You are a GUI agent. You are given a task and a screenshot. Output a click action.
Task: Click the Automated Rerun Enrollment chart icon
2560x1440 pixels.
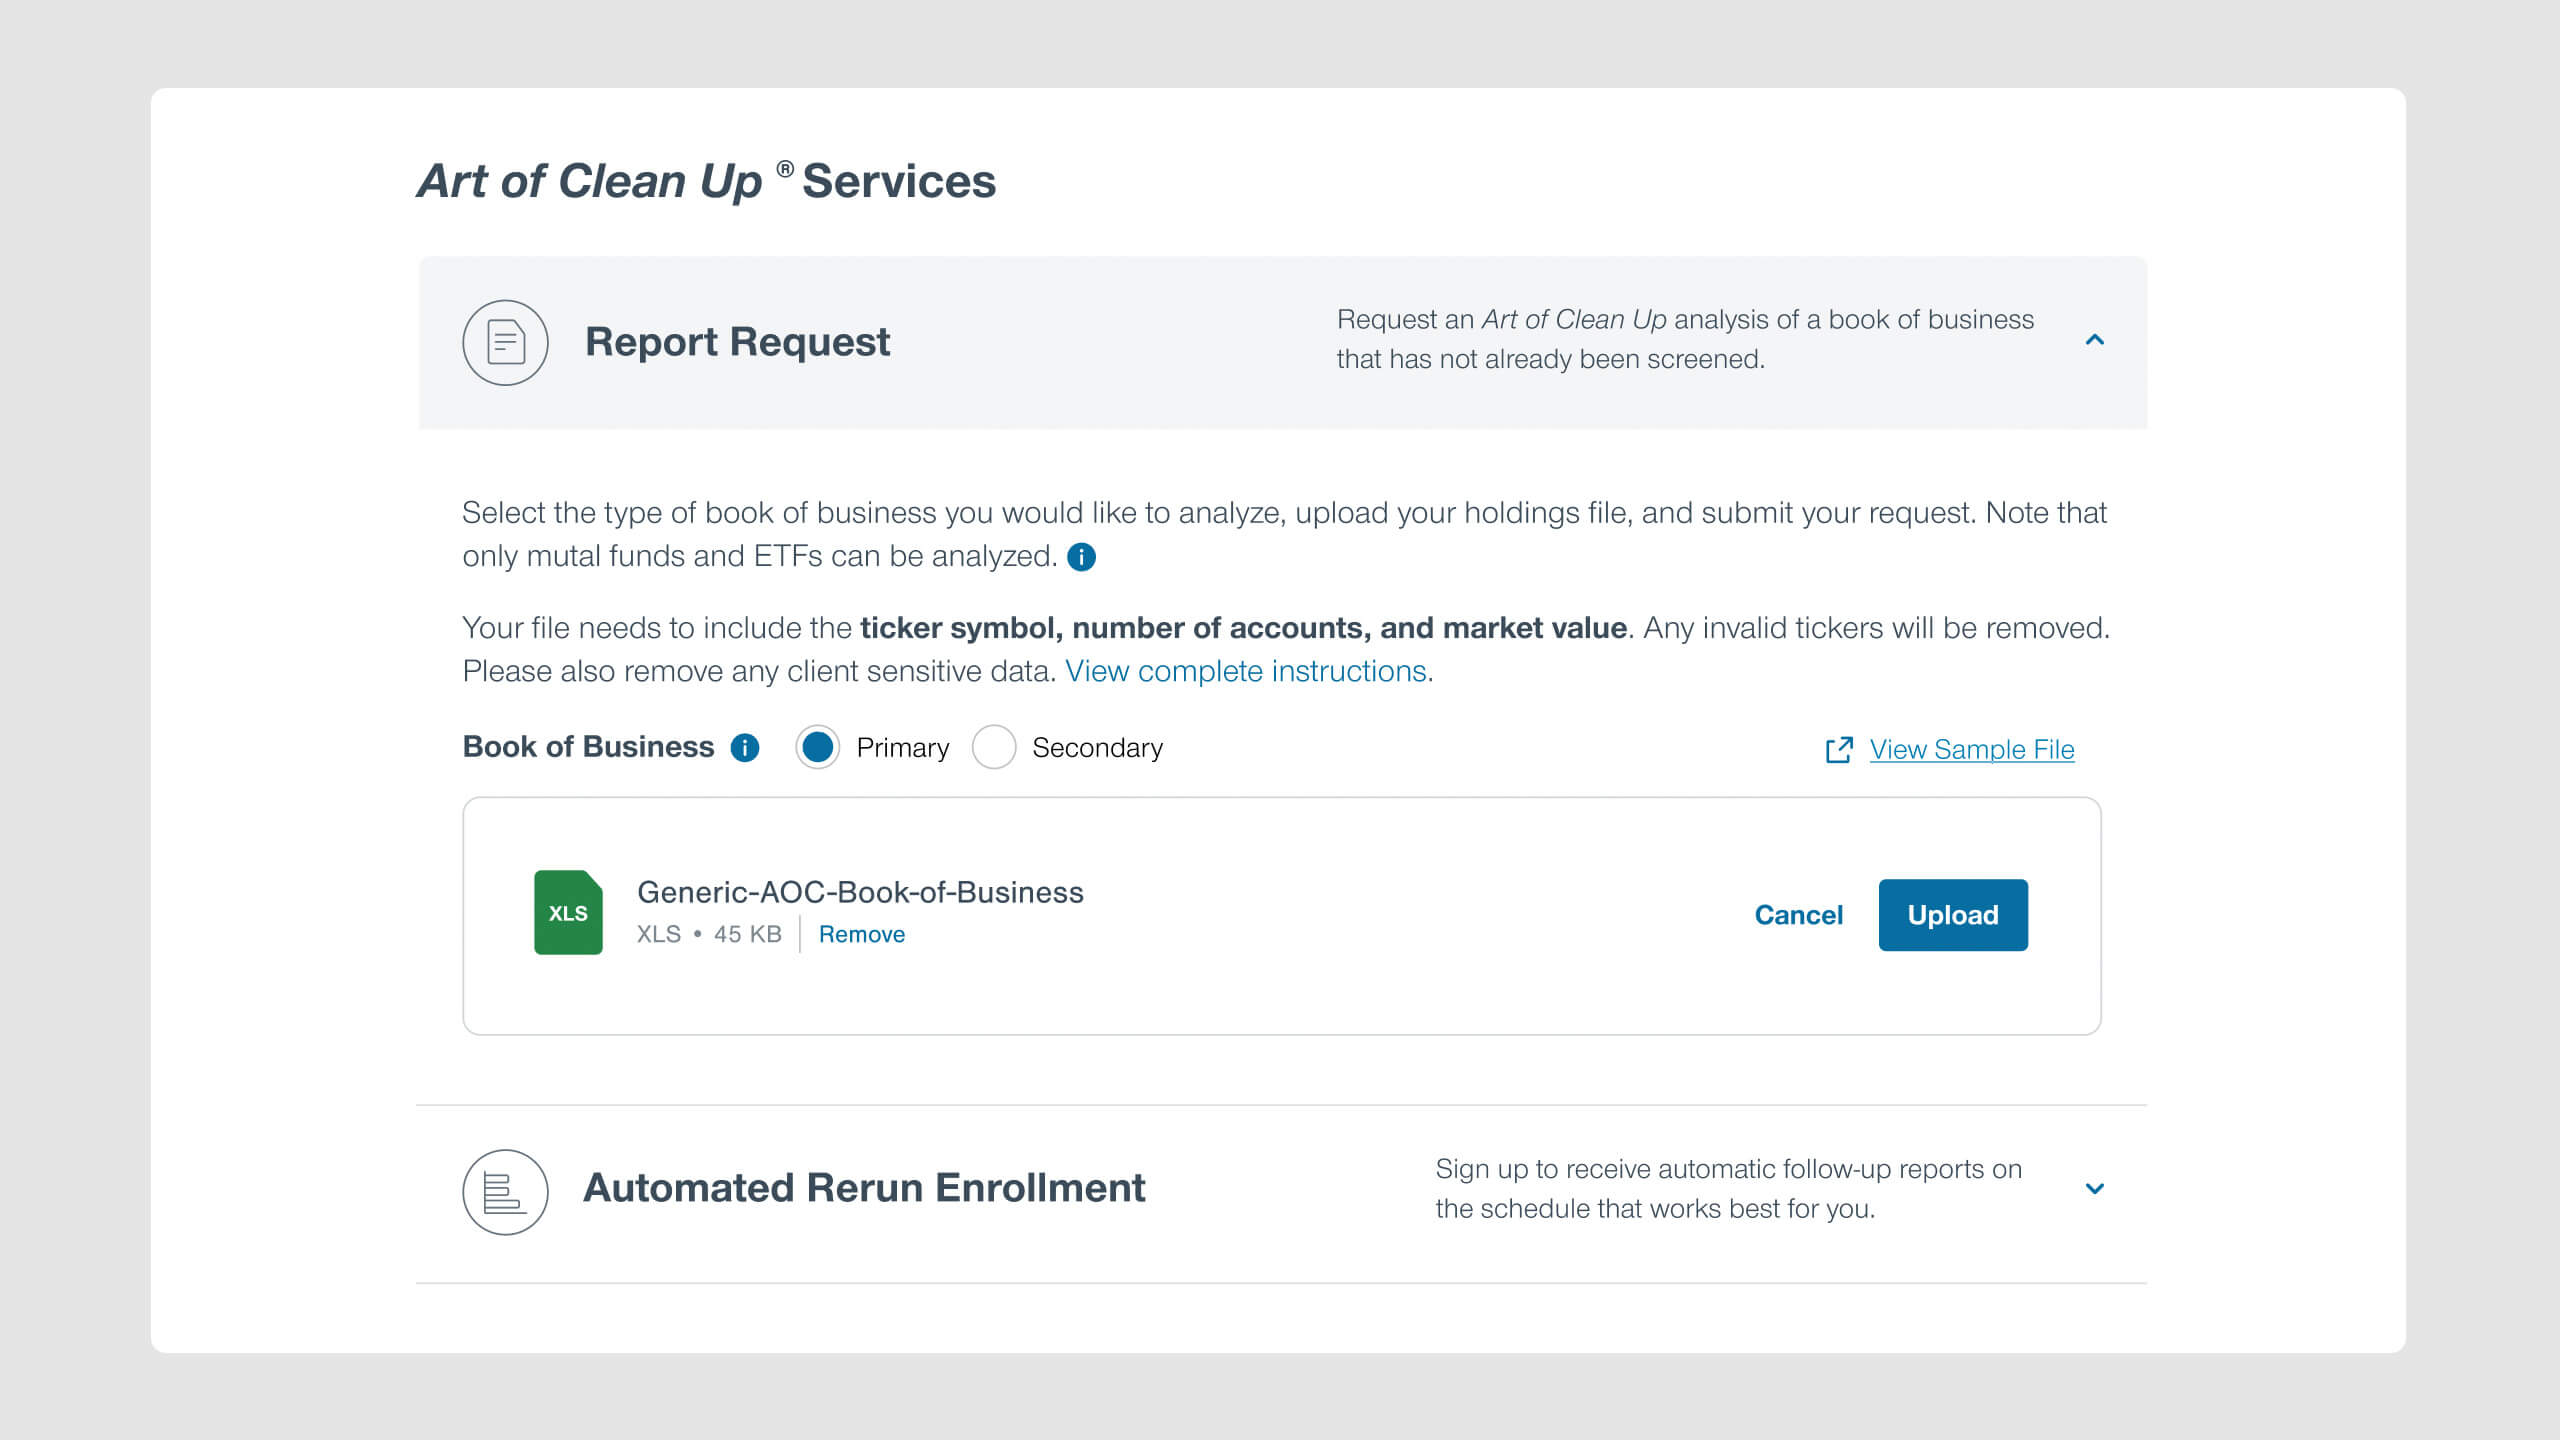point(505,1191)
